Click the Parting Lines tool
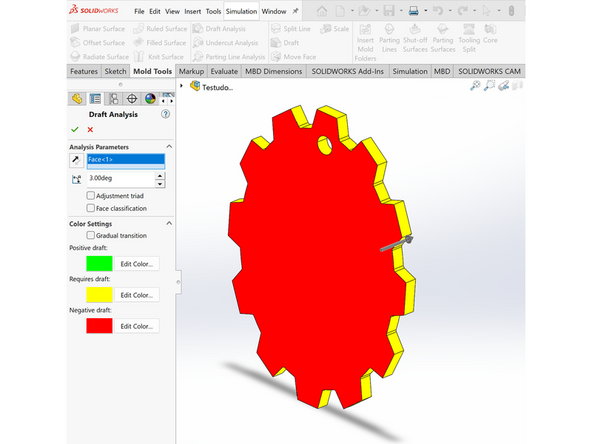 [389, 38]
